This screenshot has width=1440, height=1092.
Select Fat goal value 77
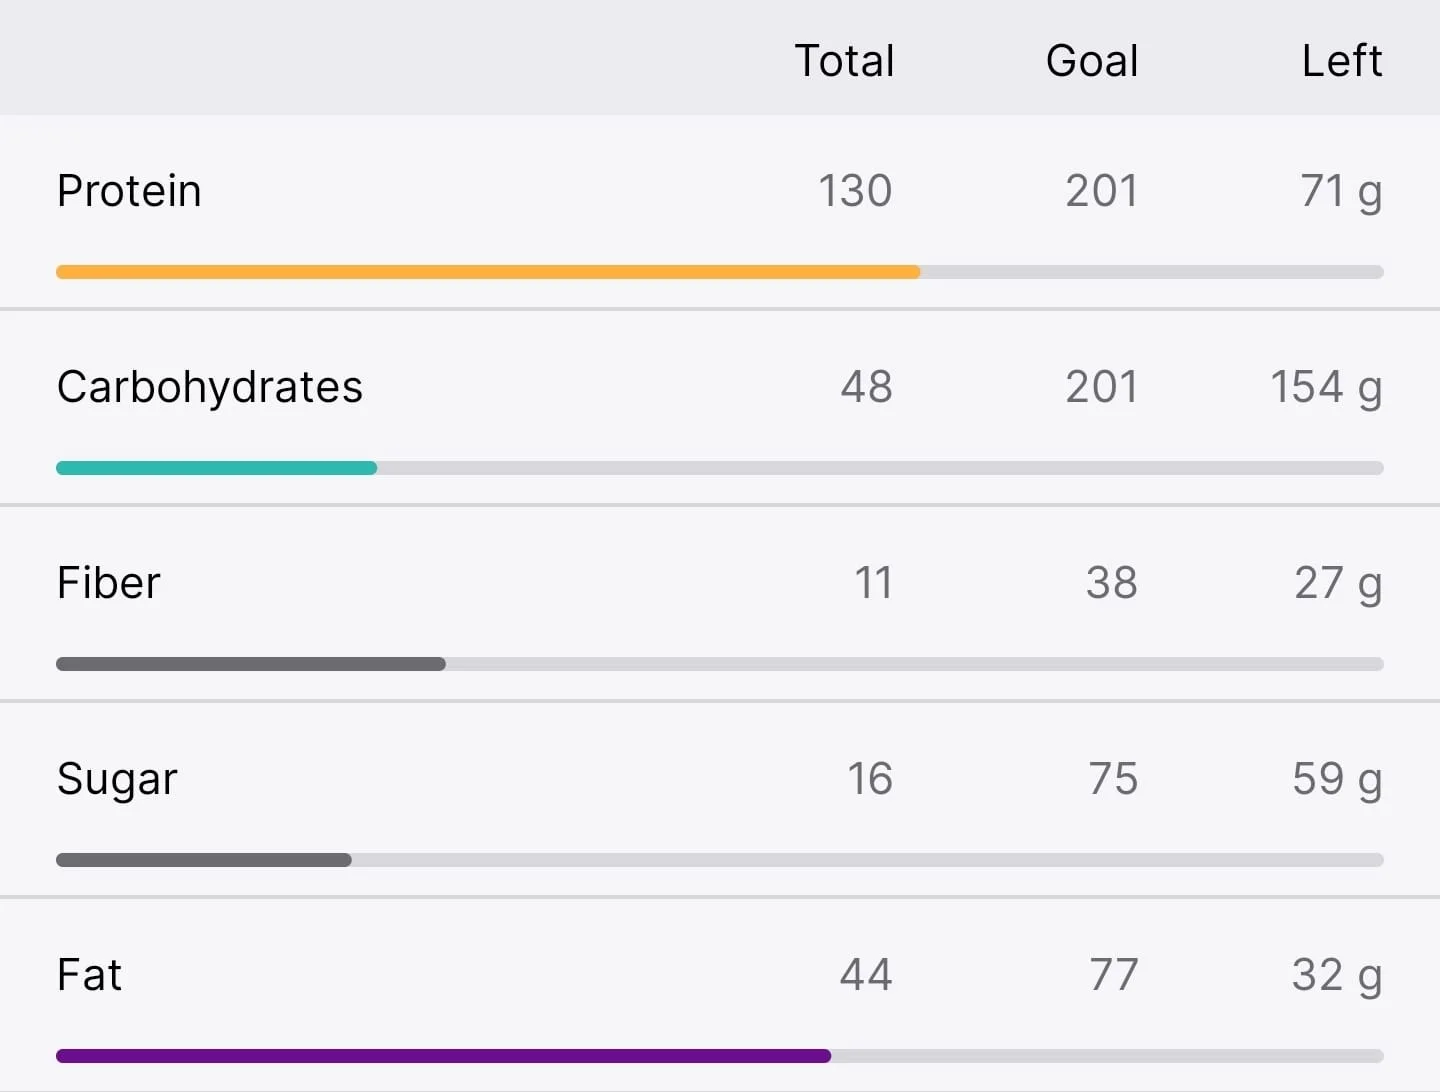(1114, 975)
